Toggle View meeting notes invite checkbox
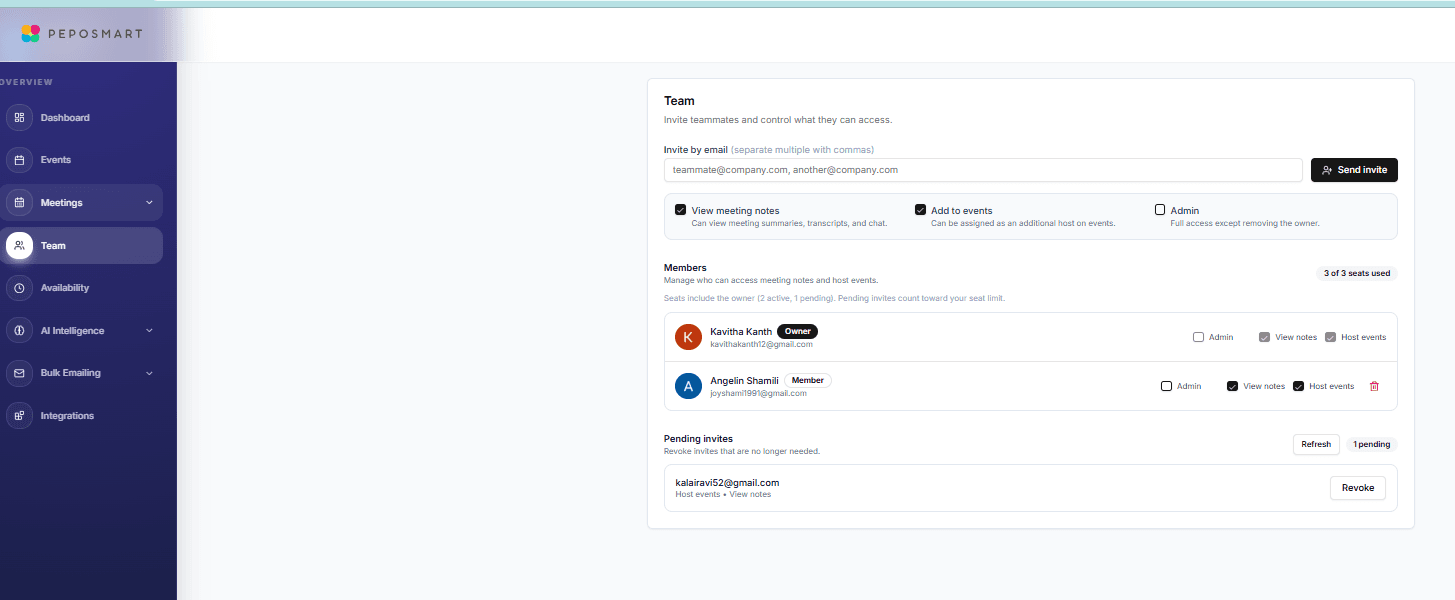The width and height of the screenshot is (1455, 600). (x=680, y=210)
